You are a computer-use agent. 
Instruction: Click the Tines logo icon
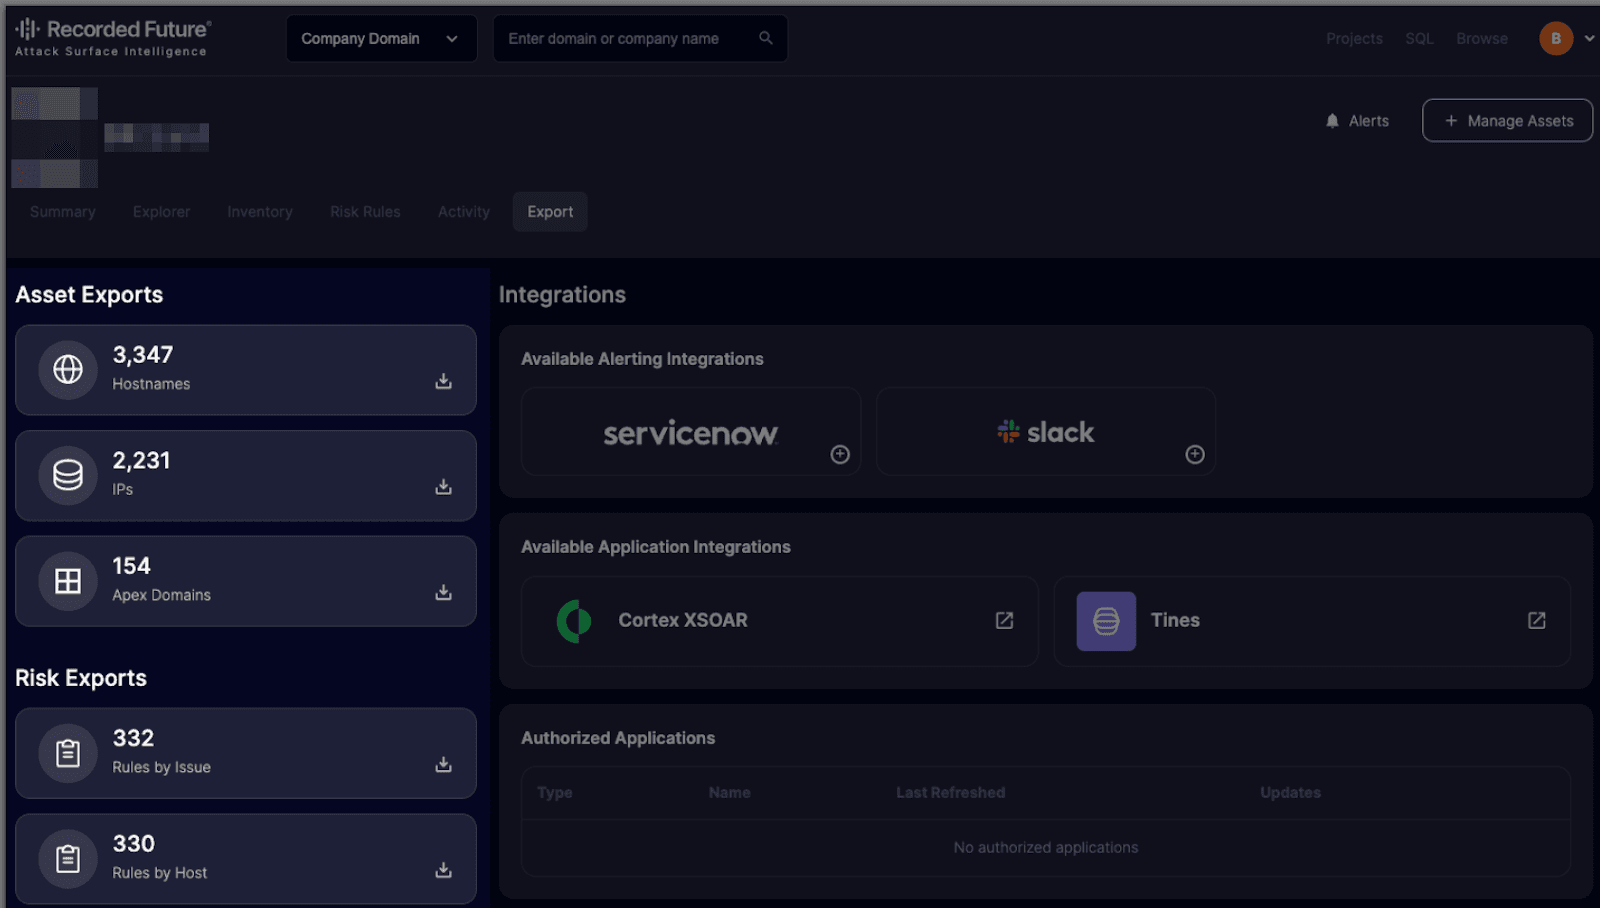pos(1106,621)
